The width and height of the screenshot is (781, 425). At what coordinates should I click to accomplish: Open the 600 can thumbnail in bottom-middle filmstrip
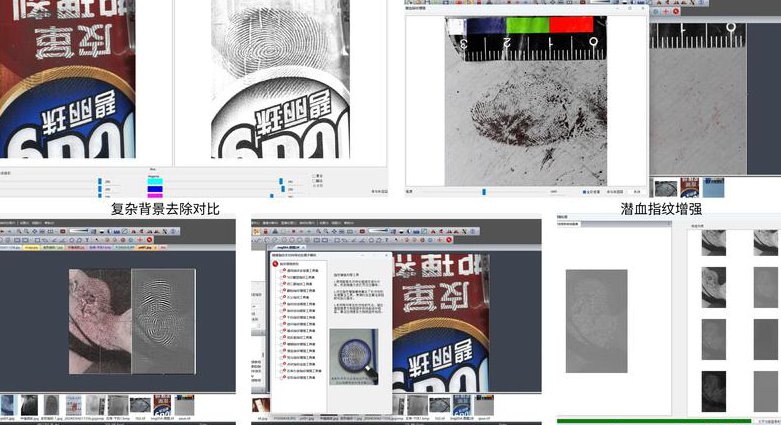click(462, 405)
